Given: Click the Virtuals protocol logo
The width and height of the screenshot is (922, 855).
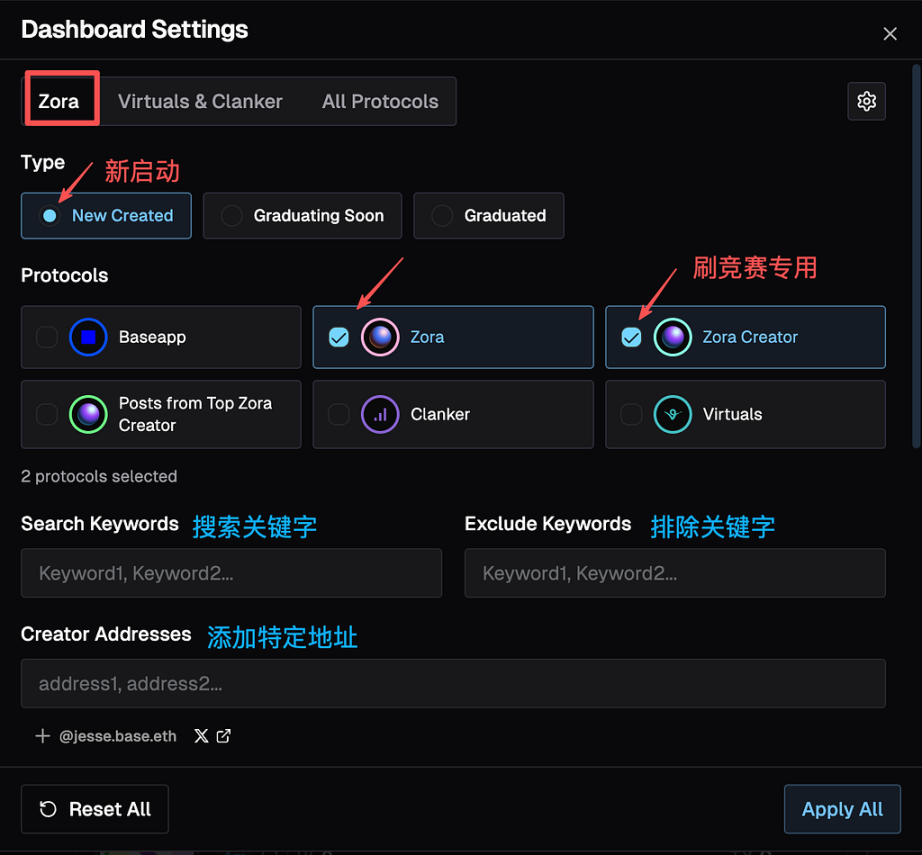Looking at the screenshot, I should click(x=672, y=414).
